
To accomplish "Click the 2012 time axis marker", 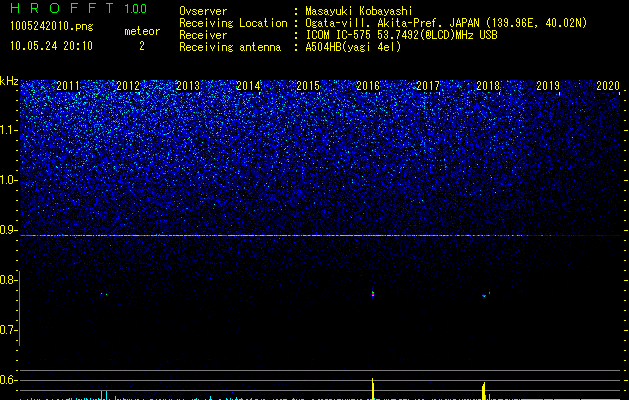I will click(x=128, y=86).
